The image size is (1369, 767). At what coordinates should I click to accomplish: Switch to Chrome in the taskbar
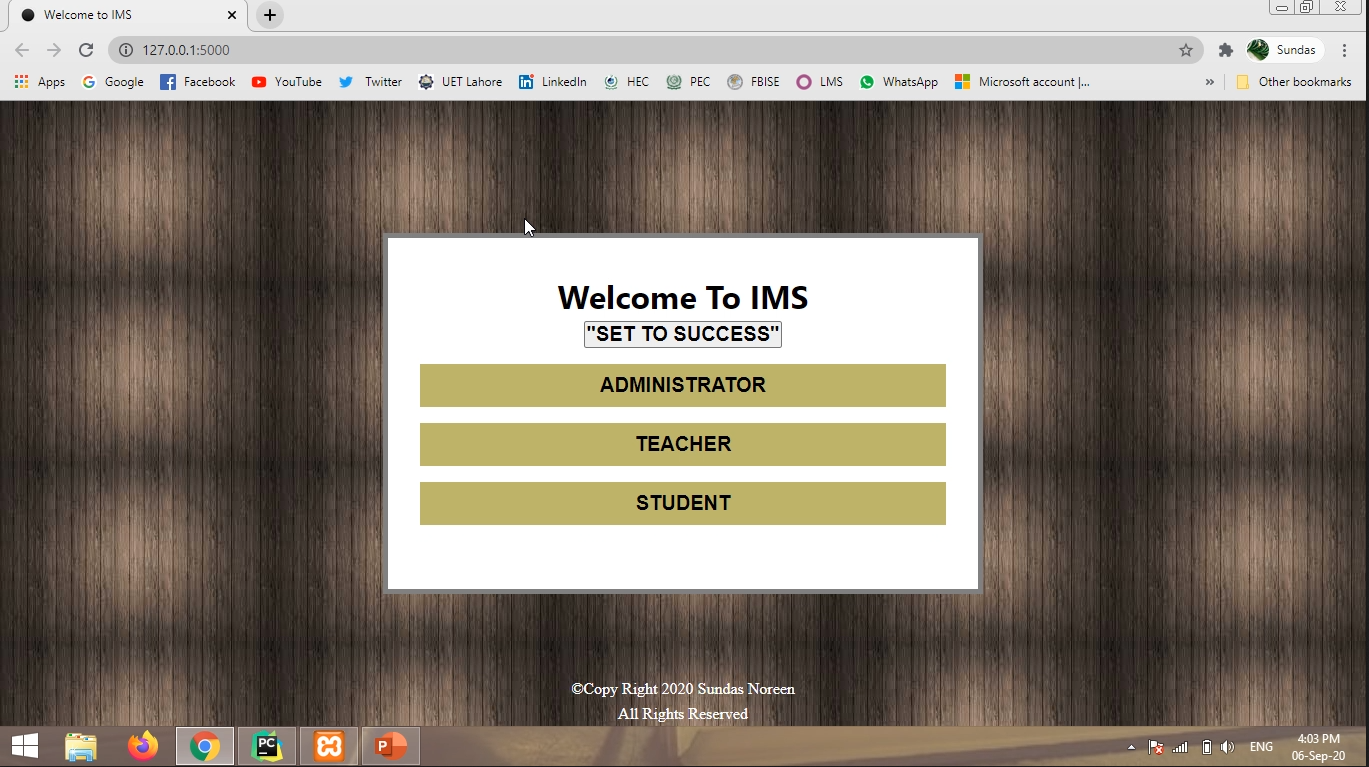click(205, 746)
